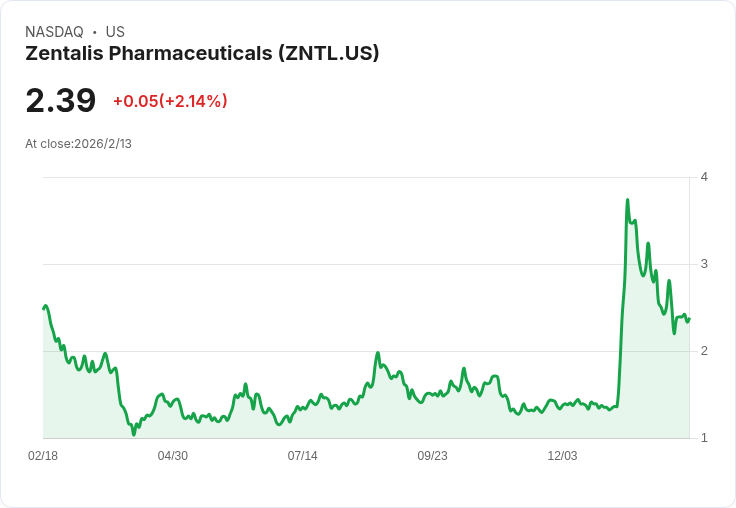
Task: Select the 04/30 date axis label
Action: point(173,456)
